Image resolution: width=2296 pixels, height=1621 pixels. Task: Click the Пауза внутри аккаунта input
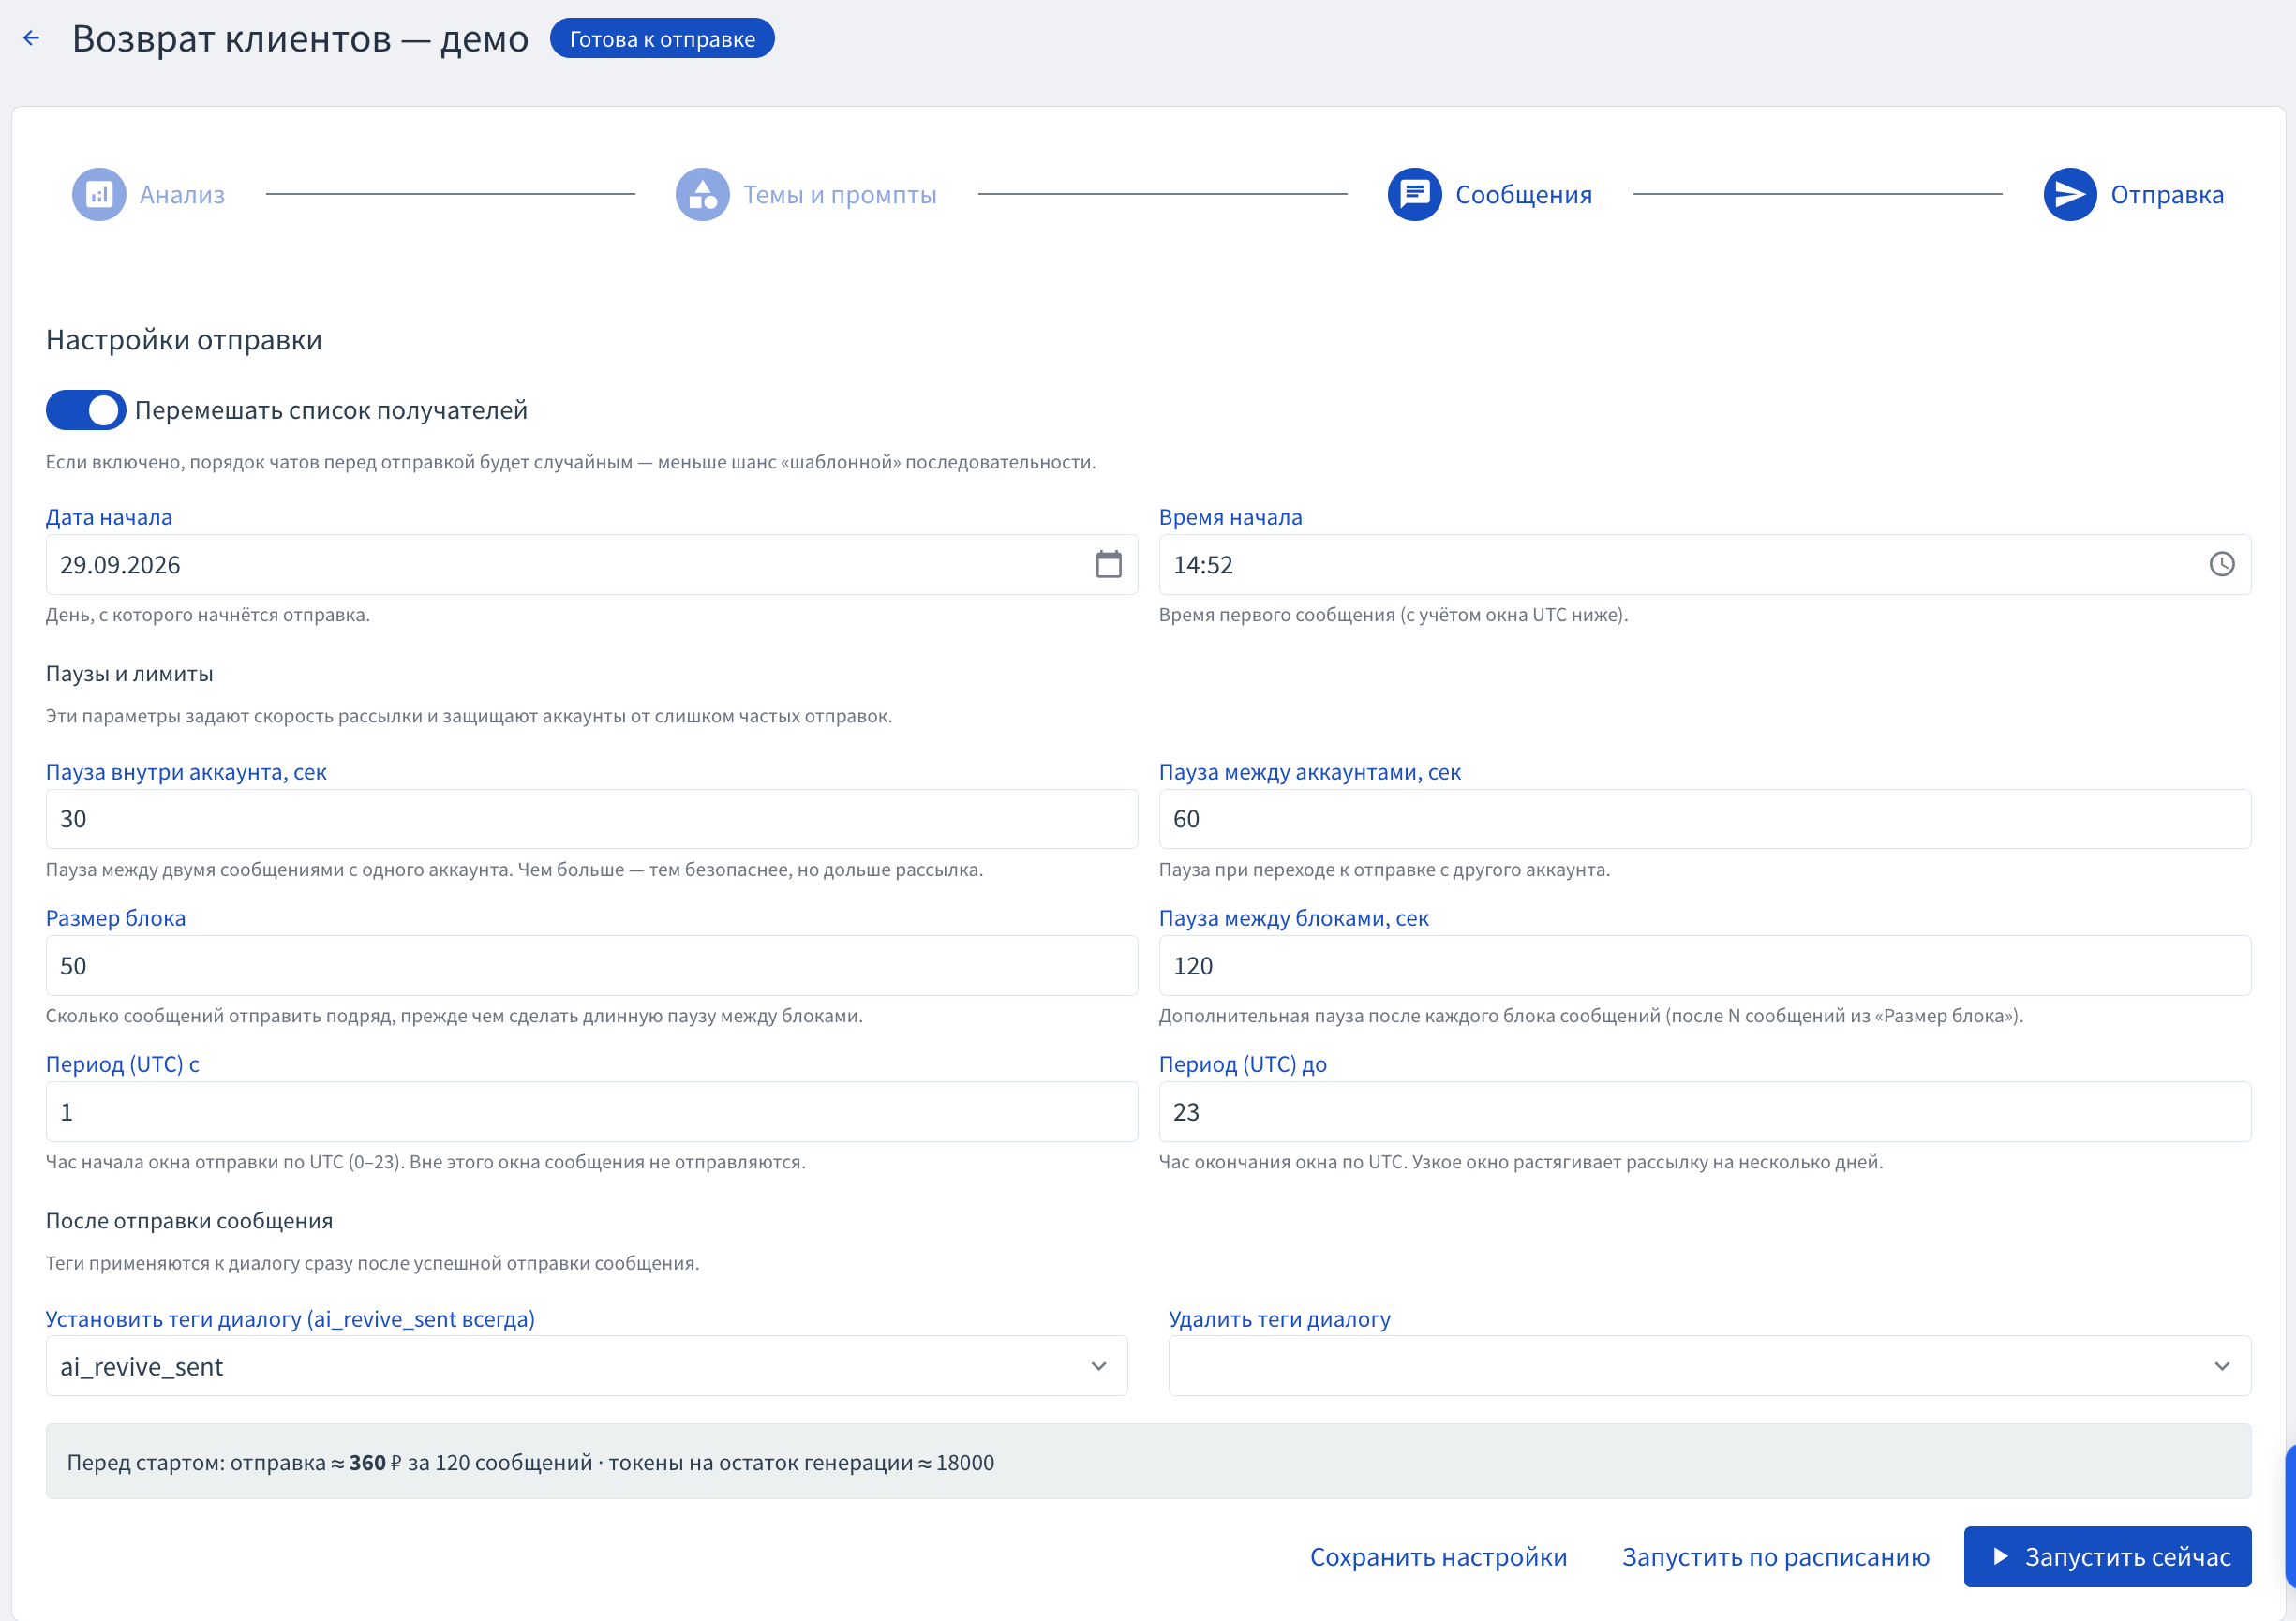[x=591, y=818]
